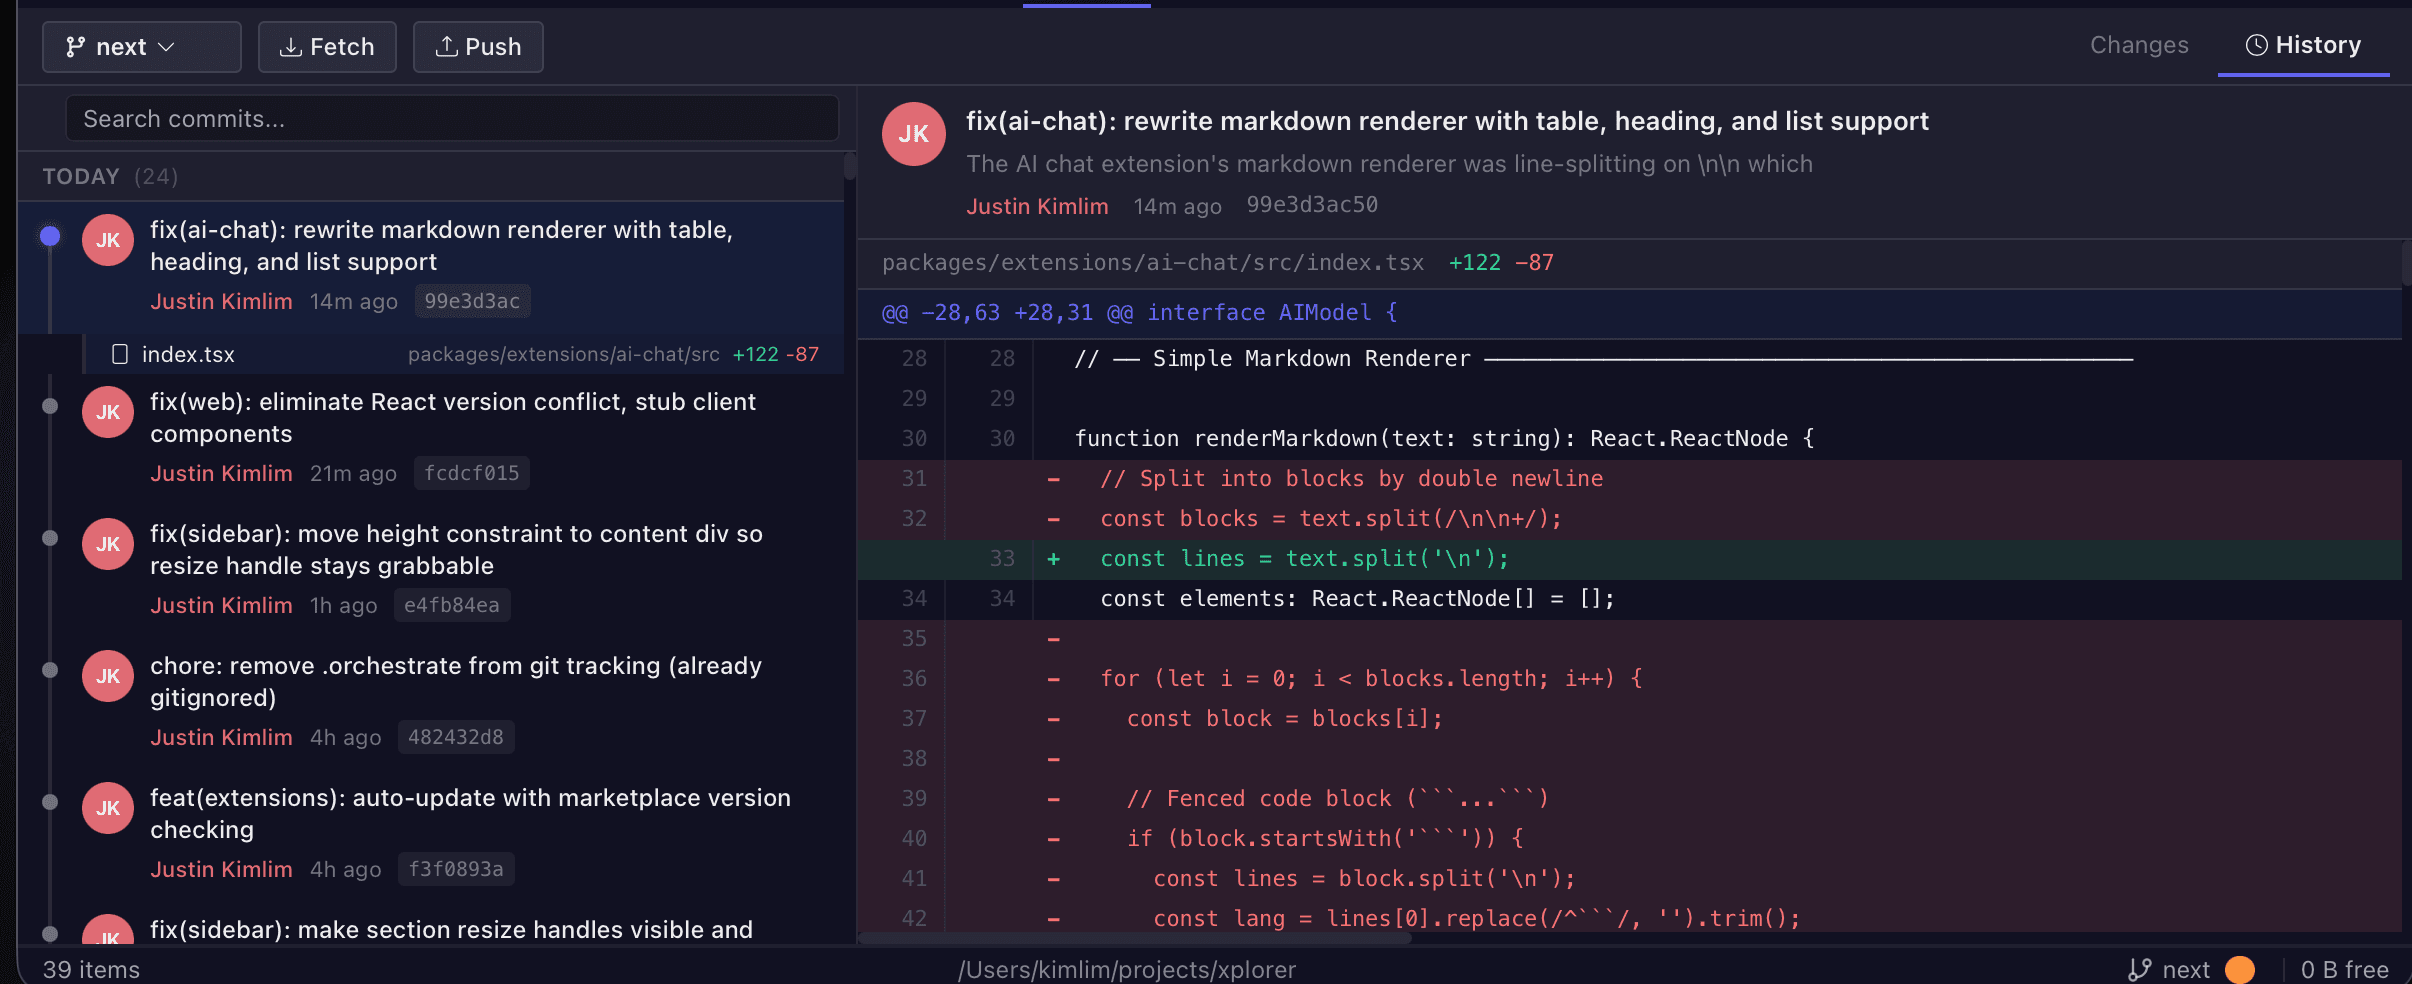2412x984 pixels.
Task: Open commit hash 99e3d3ac badge
Action: click(471, 301)
